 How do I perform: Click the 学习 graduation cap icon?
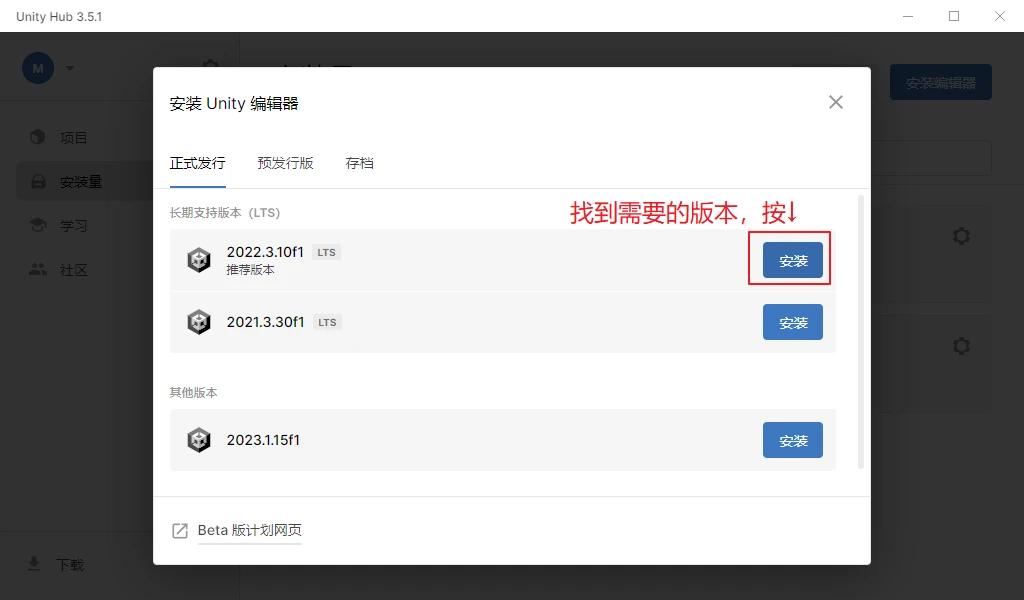[x=38, y=225]
